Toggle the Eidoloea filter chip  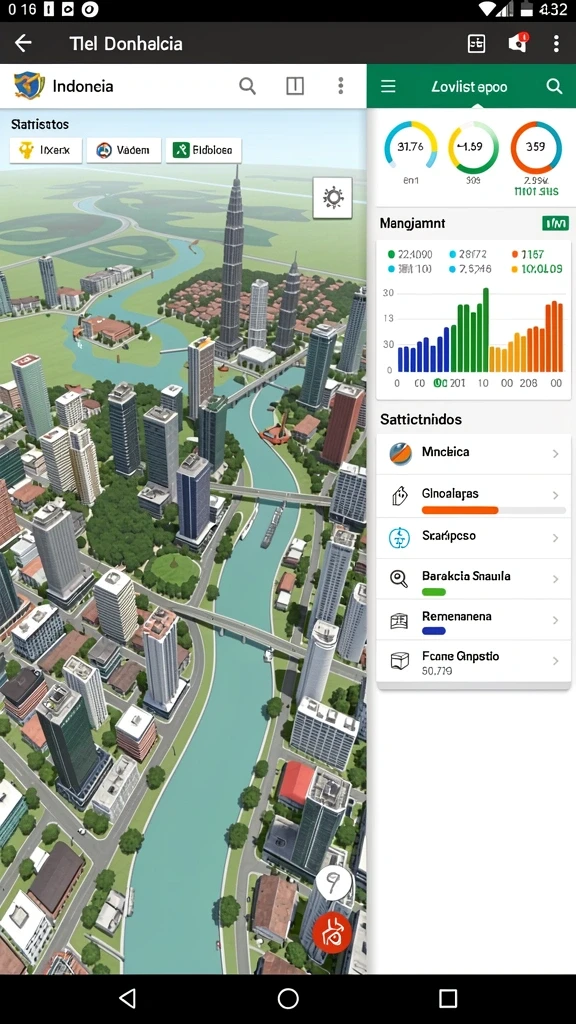tap(204, 150)
